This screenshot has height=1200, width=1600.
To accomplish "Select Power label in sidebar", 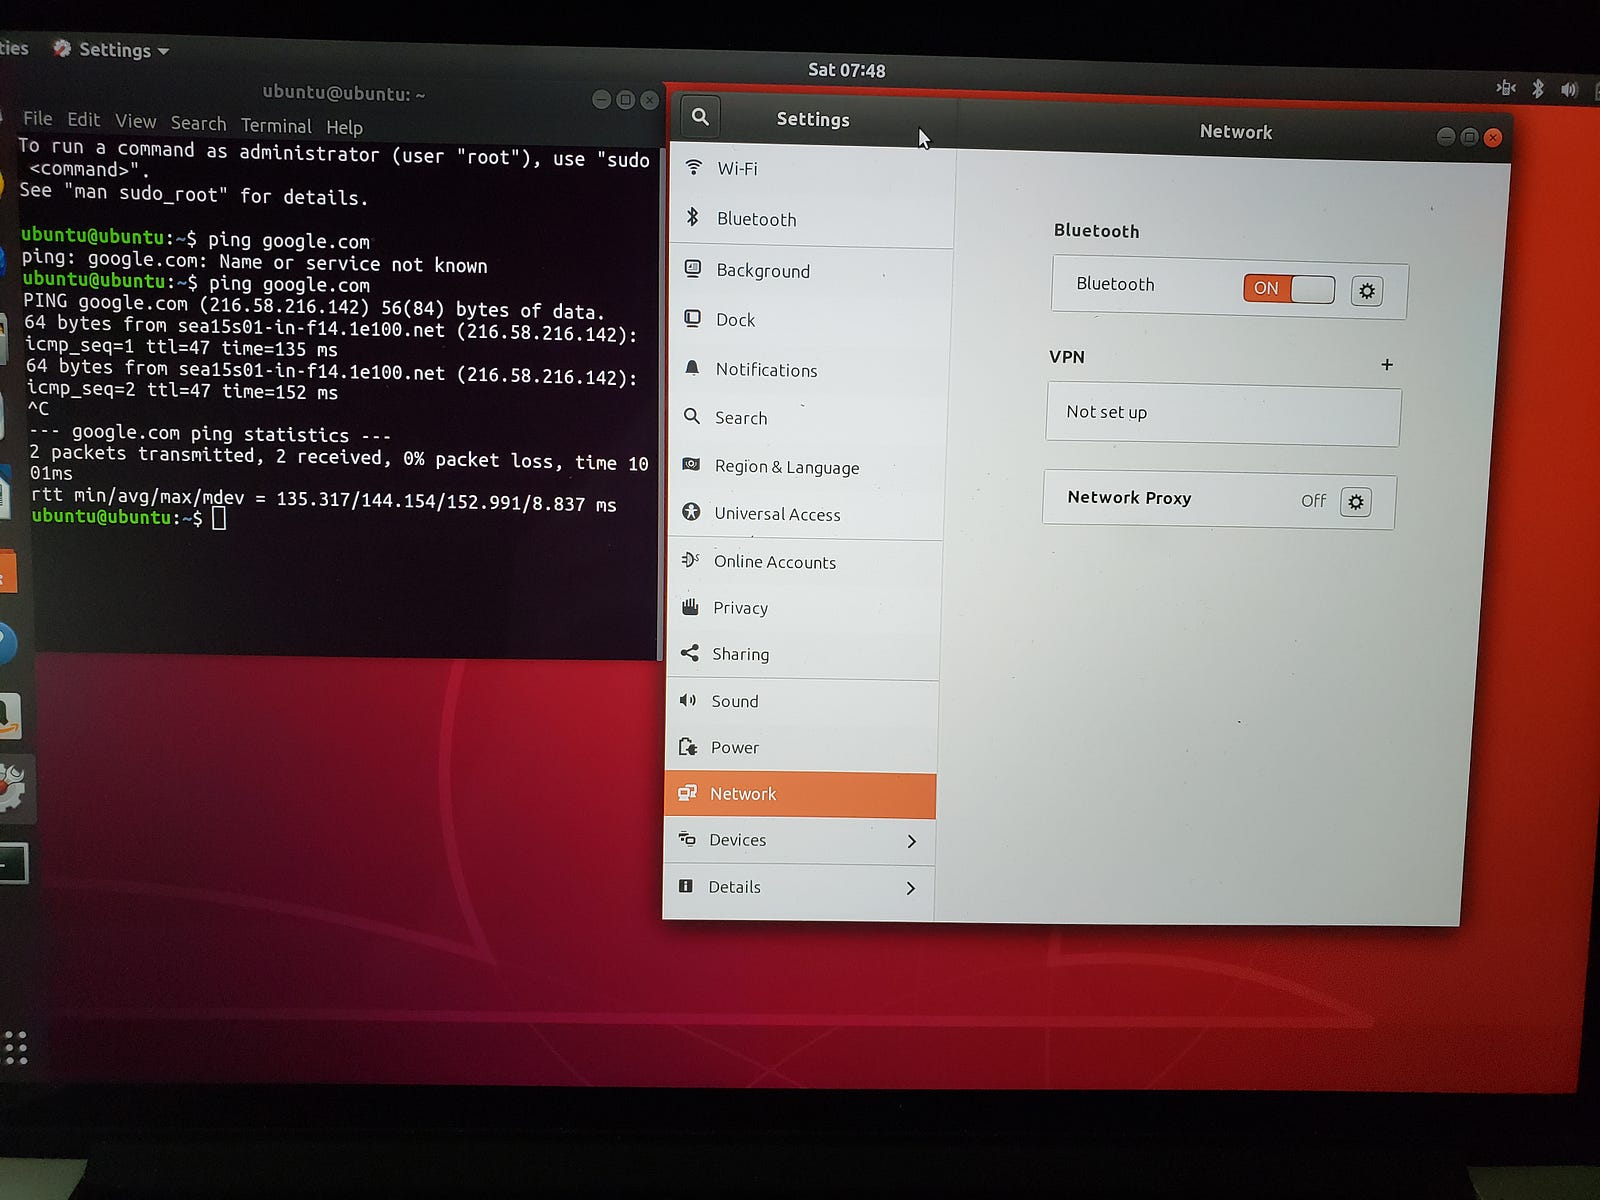I will (735, 747).
